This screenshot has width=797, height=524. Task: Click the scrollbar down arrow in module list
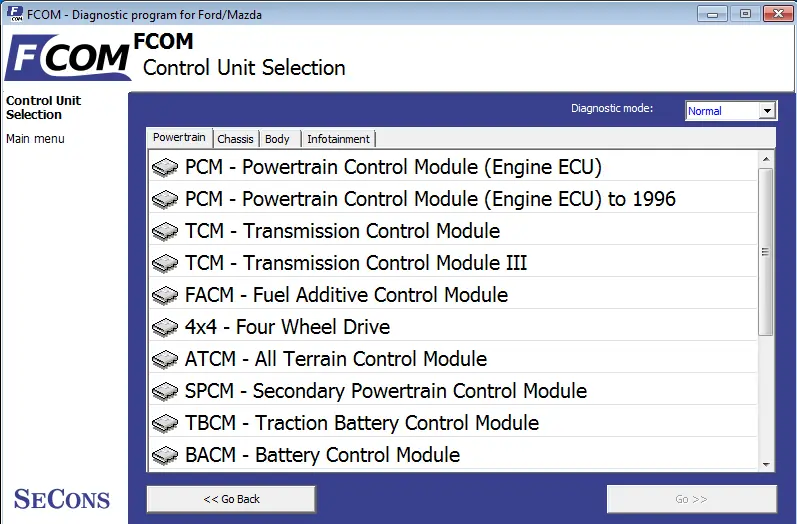tap(766, 464)
